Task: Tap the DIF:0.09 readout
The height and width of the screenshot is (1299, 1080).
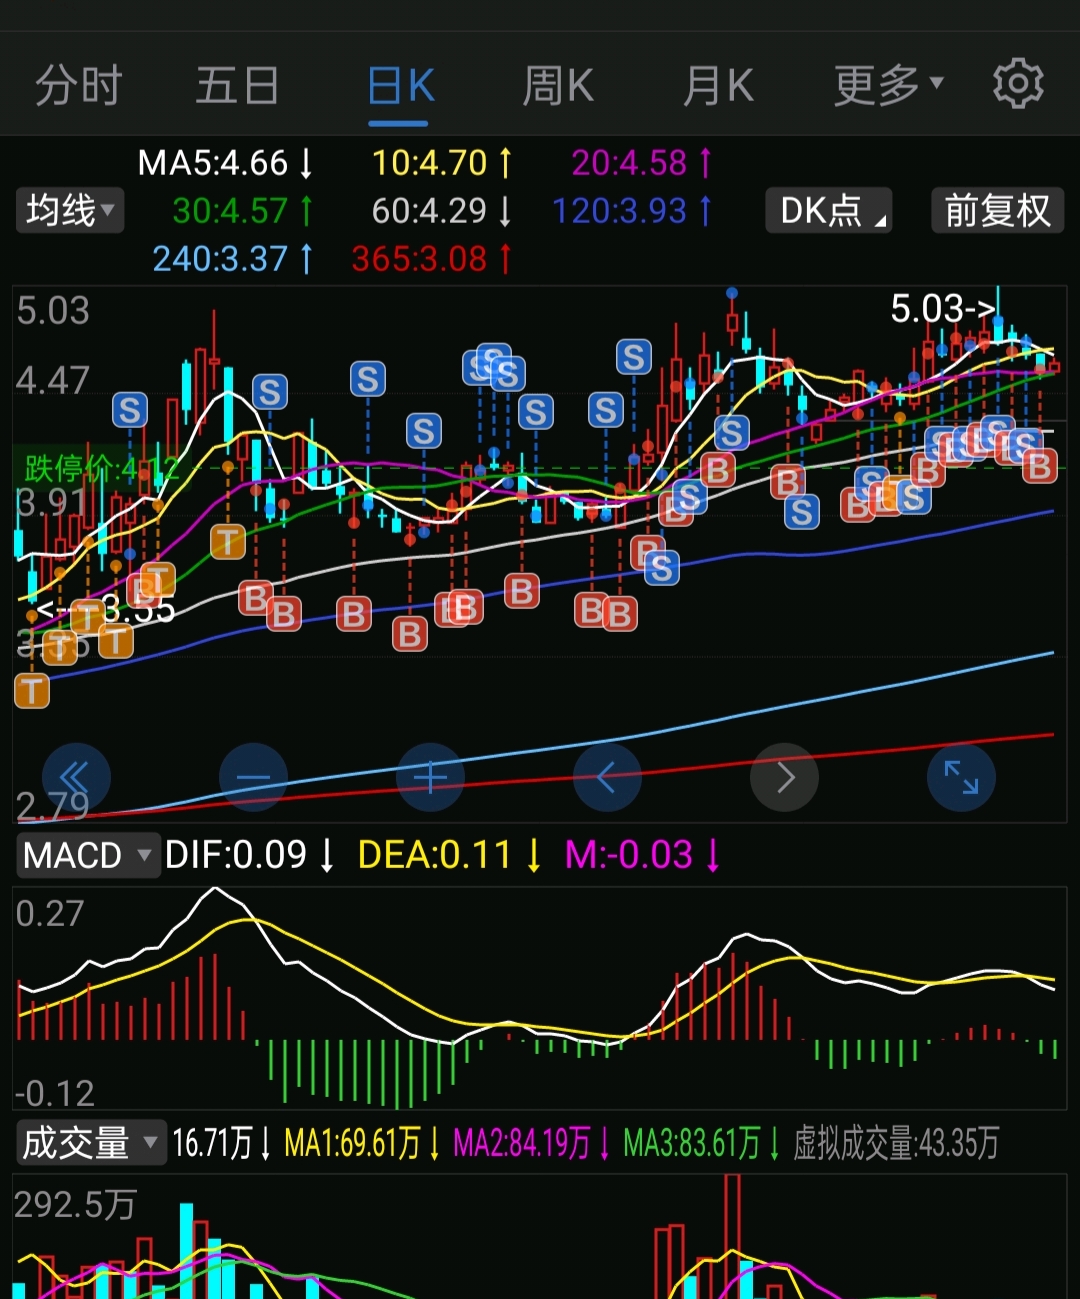Action: click(x=250, y=855)
